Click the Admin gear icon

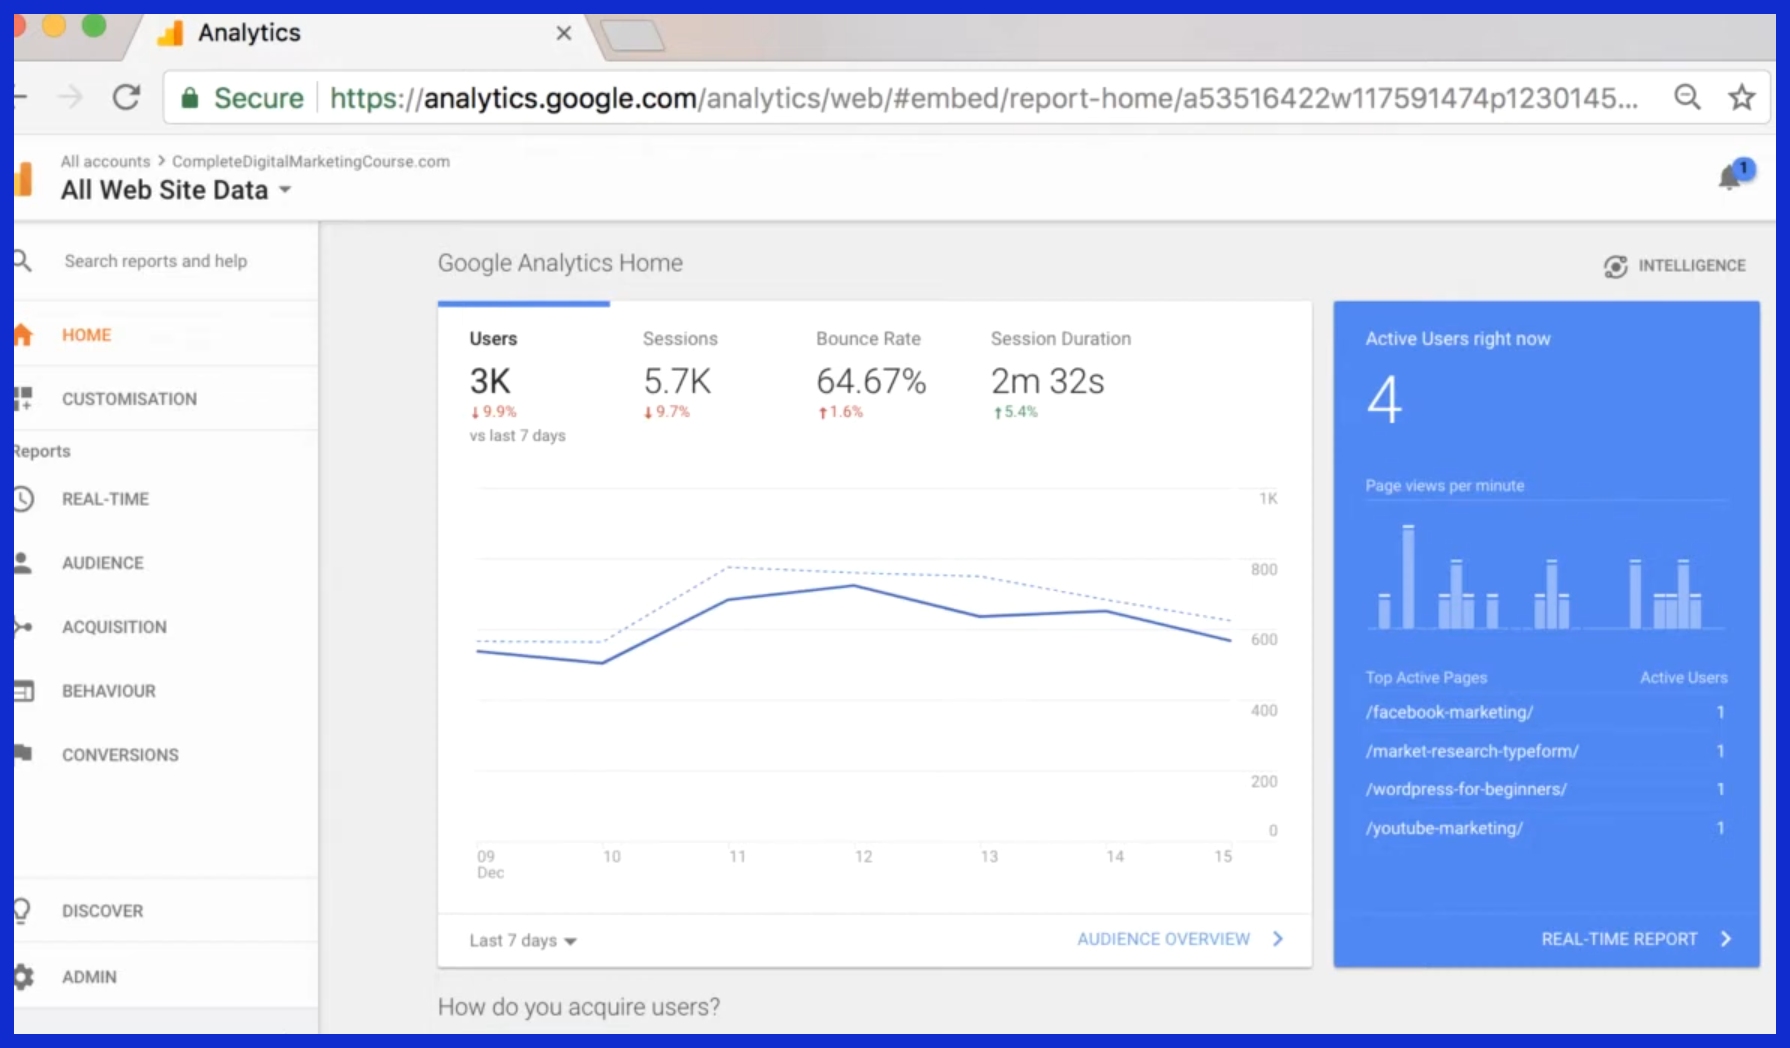(23, 976)
